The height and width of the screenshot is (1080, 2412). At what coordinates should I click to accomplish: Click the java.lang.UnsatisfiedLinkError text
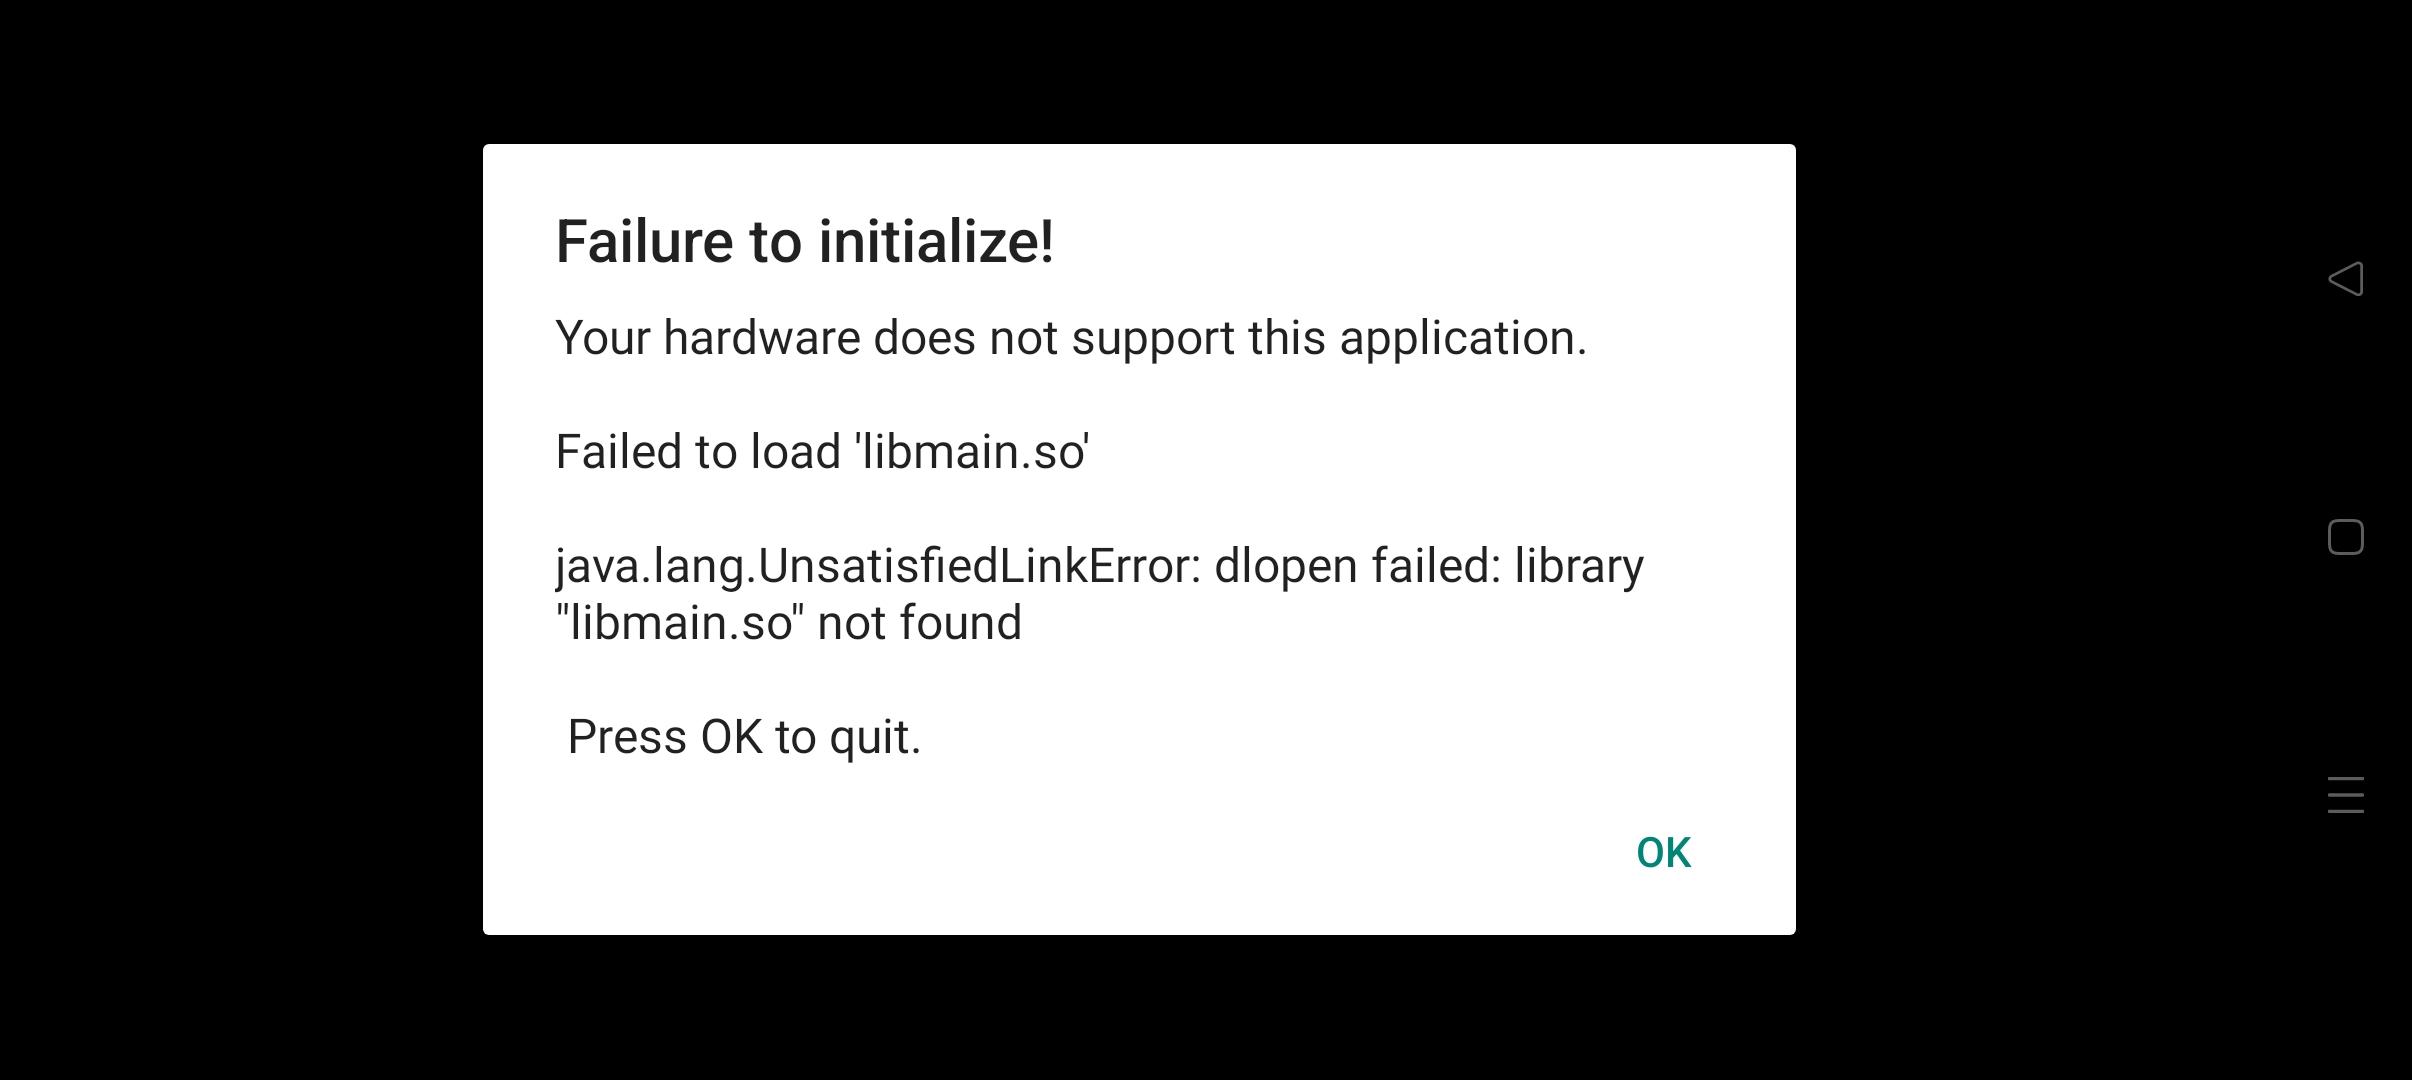tap(877, 567)
